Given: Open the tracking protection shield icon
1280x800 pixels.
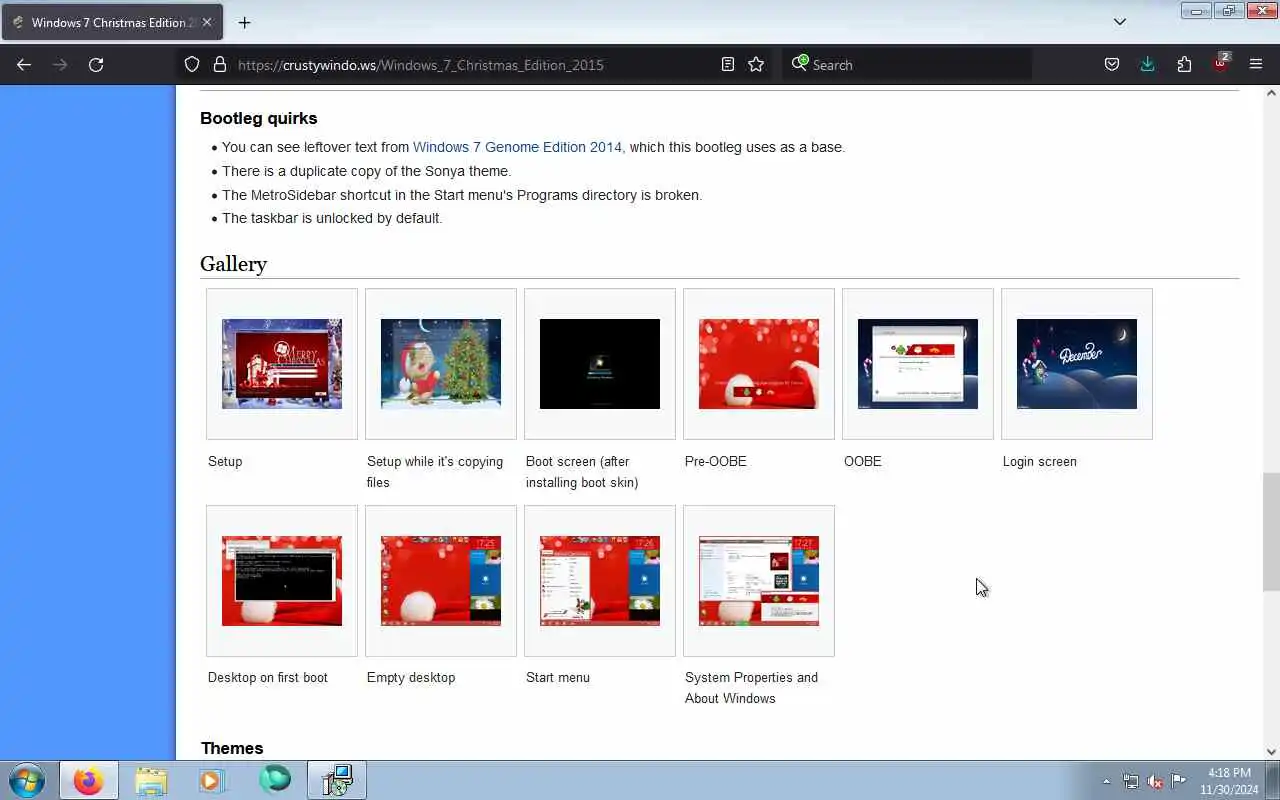Looking at the screenshot, I should 192,64.
